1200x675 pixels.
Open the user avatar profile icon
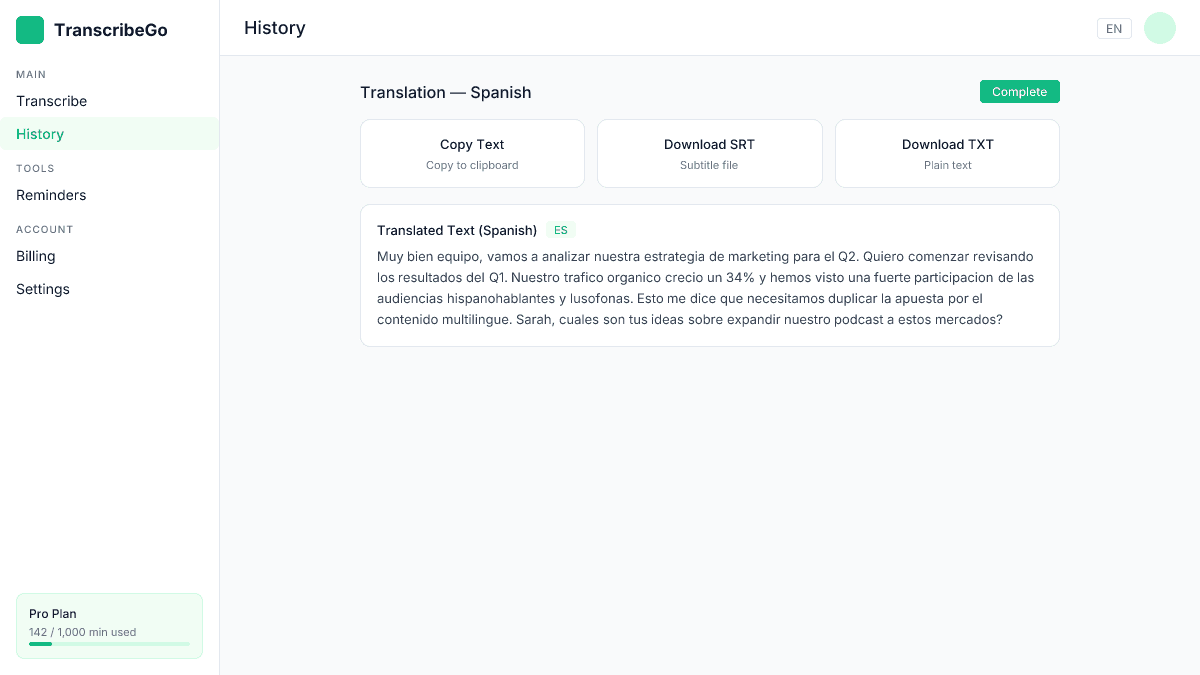[1159, 28]
